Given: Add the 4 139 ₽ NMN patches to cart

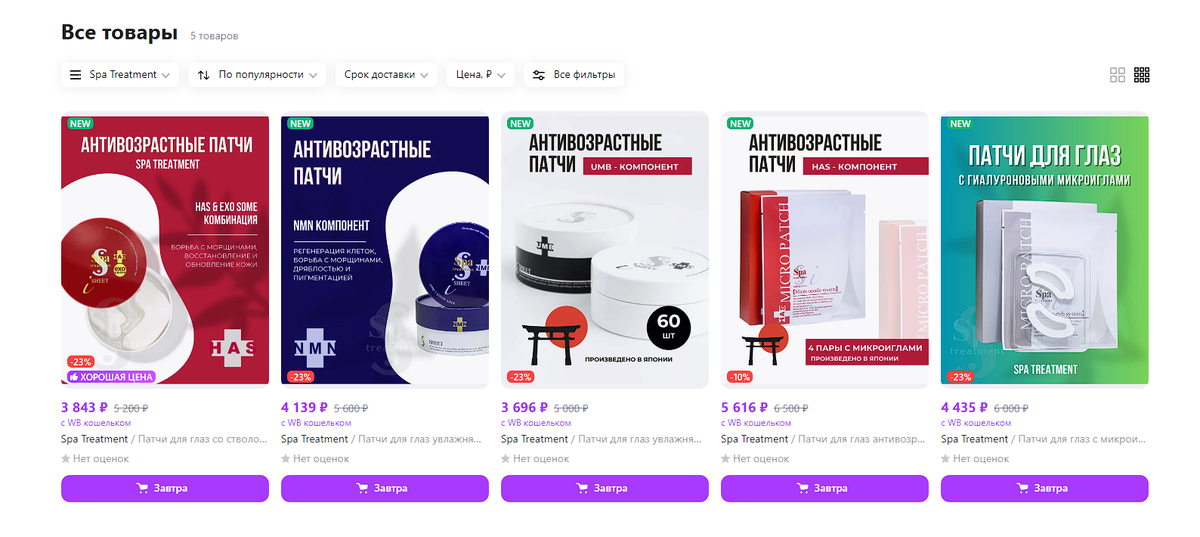Looking at the screenshot, I should [x=385, y=488].
